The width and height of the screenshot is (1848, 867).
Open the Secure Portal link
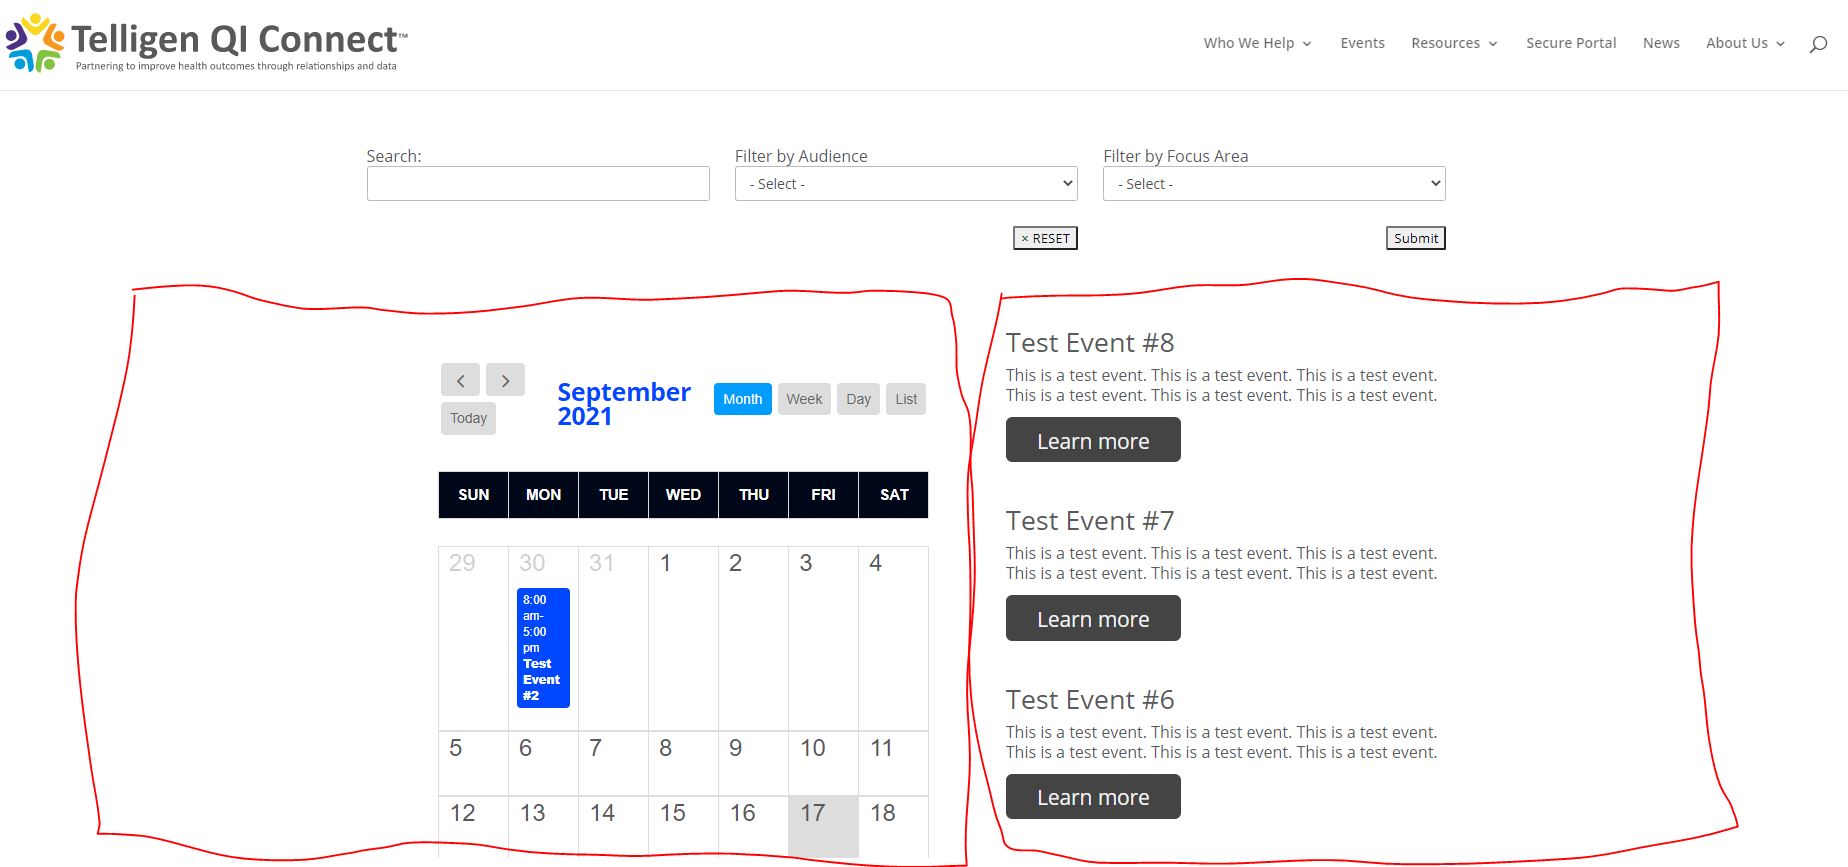tap(1571, 43)
